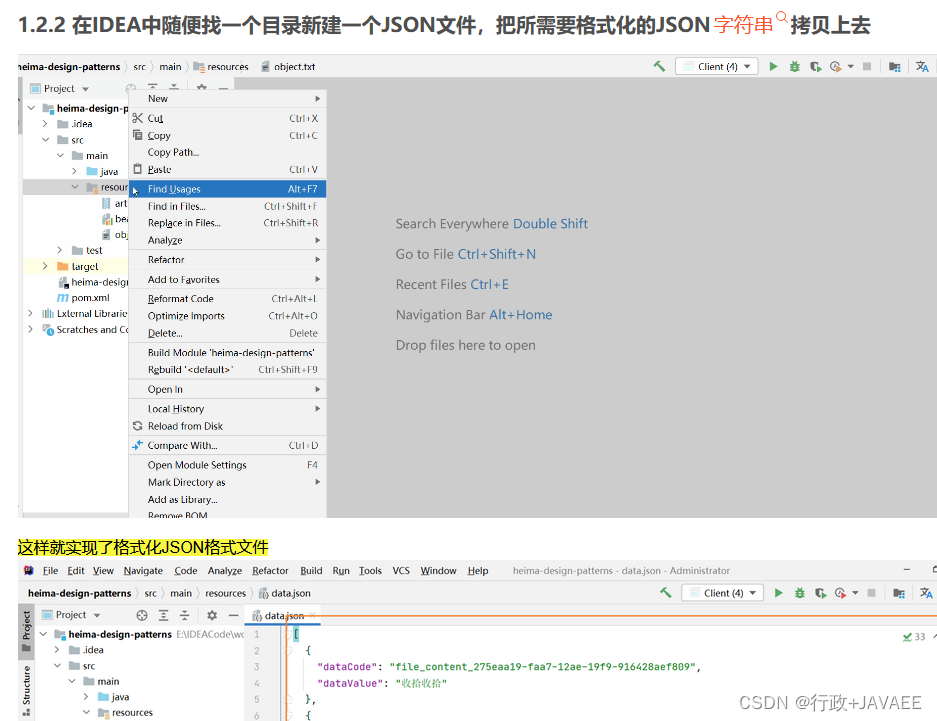Click Select Opened File target icon in lower panel
This screenshot has height=721, width=937.
tap(142, 615)
